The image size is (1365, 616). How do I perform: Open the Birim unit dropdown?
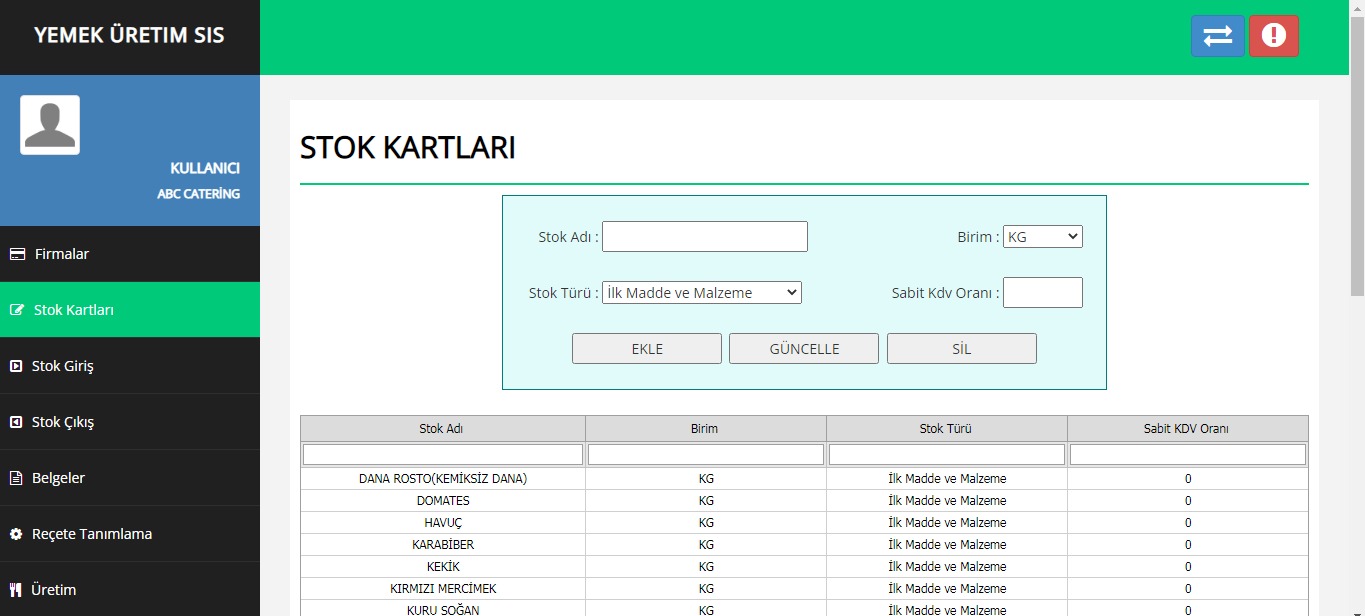point(1042,237)
